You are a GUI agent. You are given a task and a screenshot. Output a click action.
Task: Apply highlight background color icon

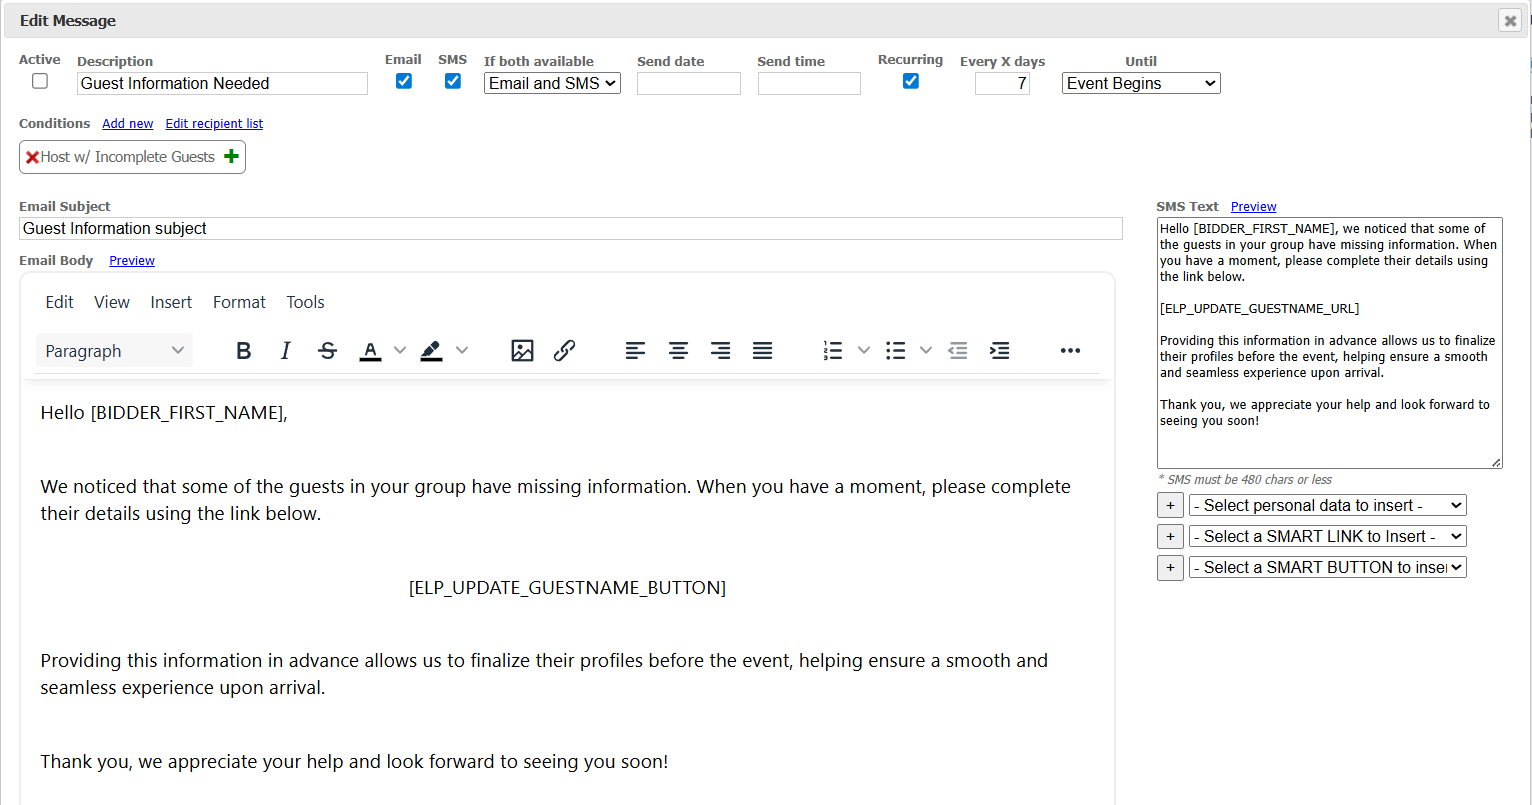pos(431,351)
